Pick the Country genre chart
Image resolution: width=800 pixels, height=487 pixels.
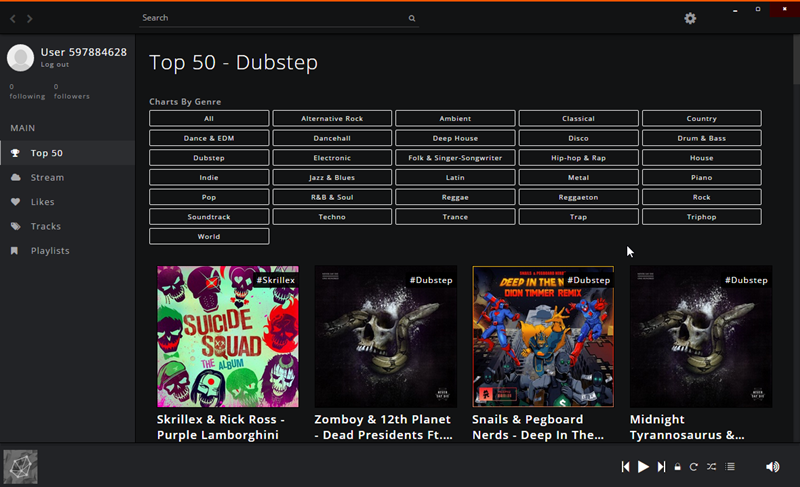pyautogui.click(x=702, y=118)
